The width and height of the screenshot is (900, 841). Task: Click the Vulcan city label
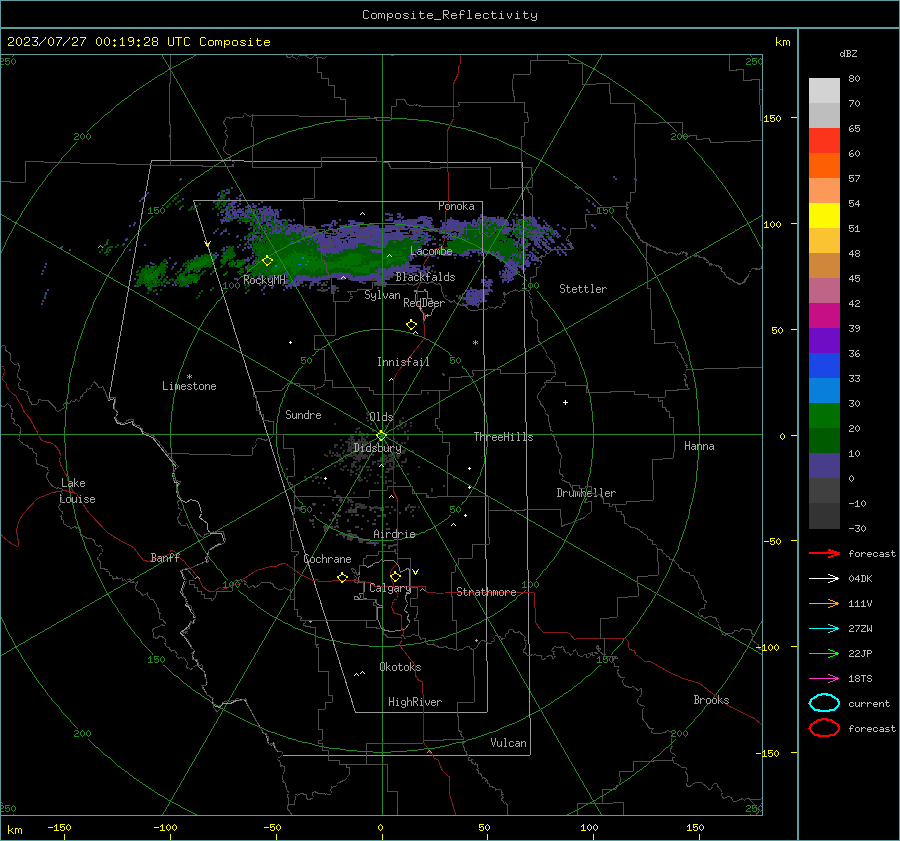508,743
